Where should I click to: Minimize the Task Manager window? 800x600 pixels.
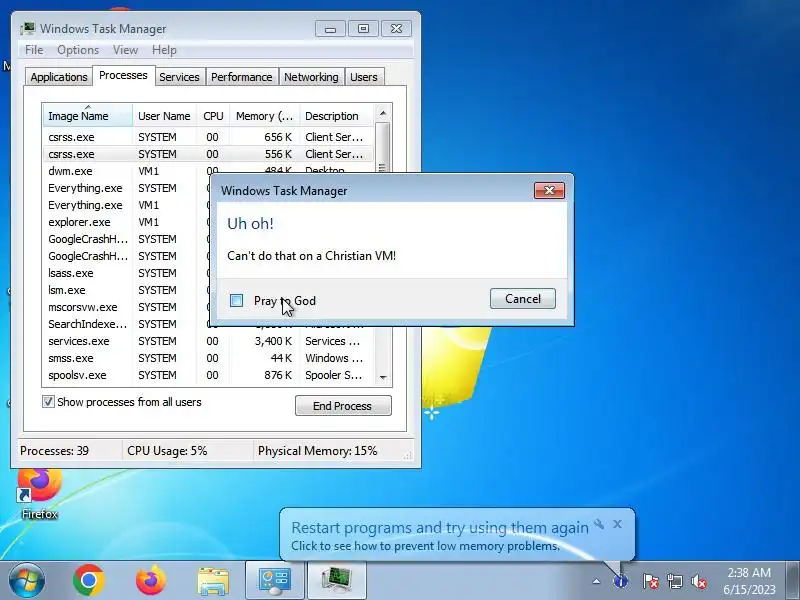pyautogui.click(x=331, y=29)
